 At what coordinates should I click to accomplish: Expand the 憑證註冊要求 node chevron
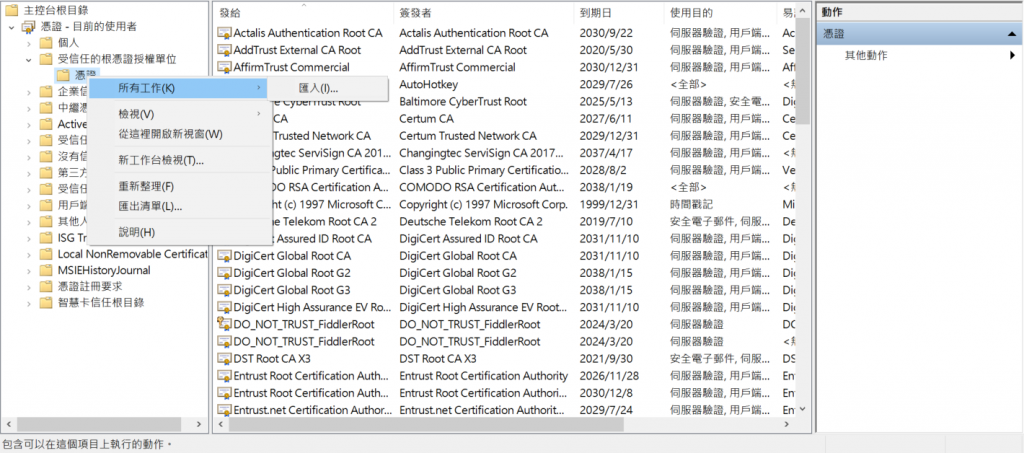[29, 287]
